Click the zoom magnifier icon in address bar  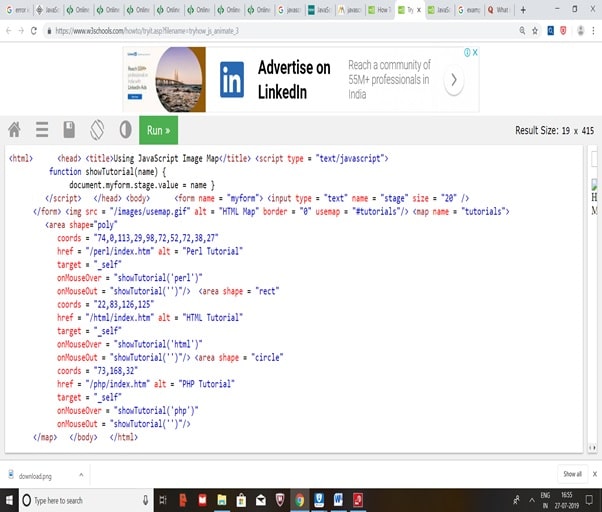pos(522,30)
